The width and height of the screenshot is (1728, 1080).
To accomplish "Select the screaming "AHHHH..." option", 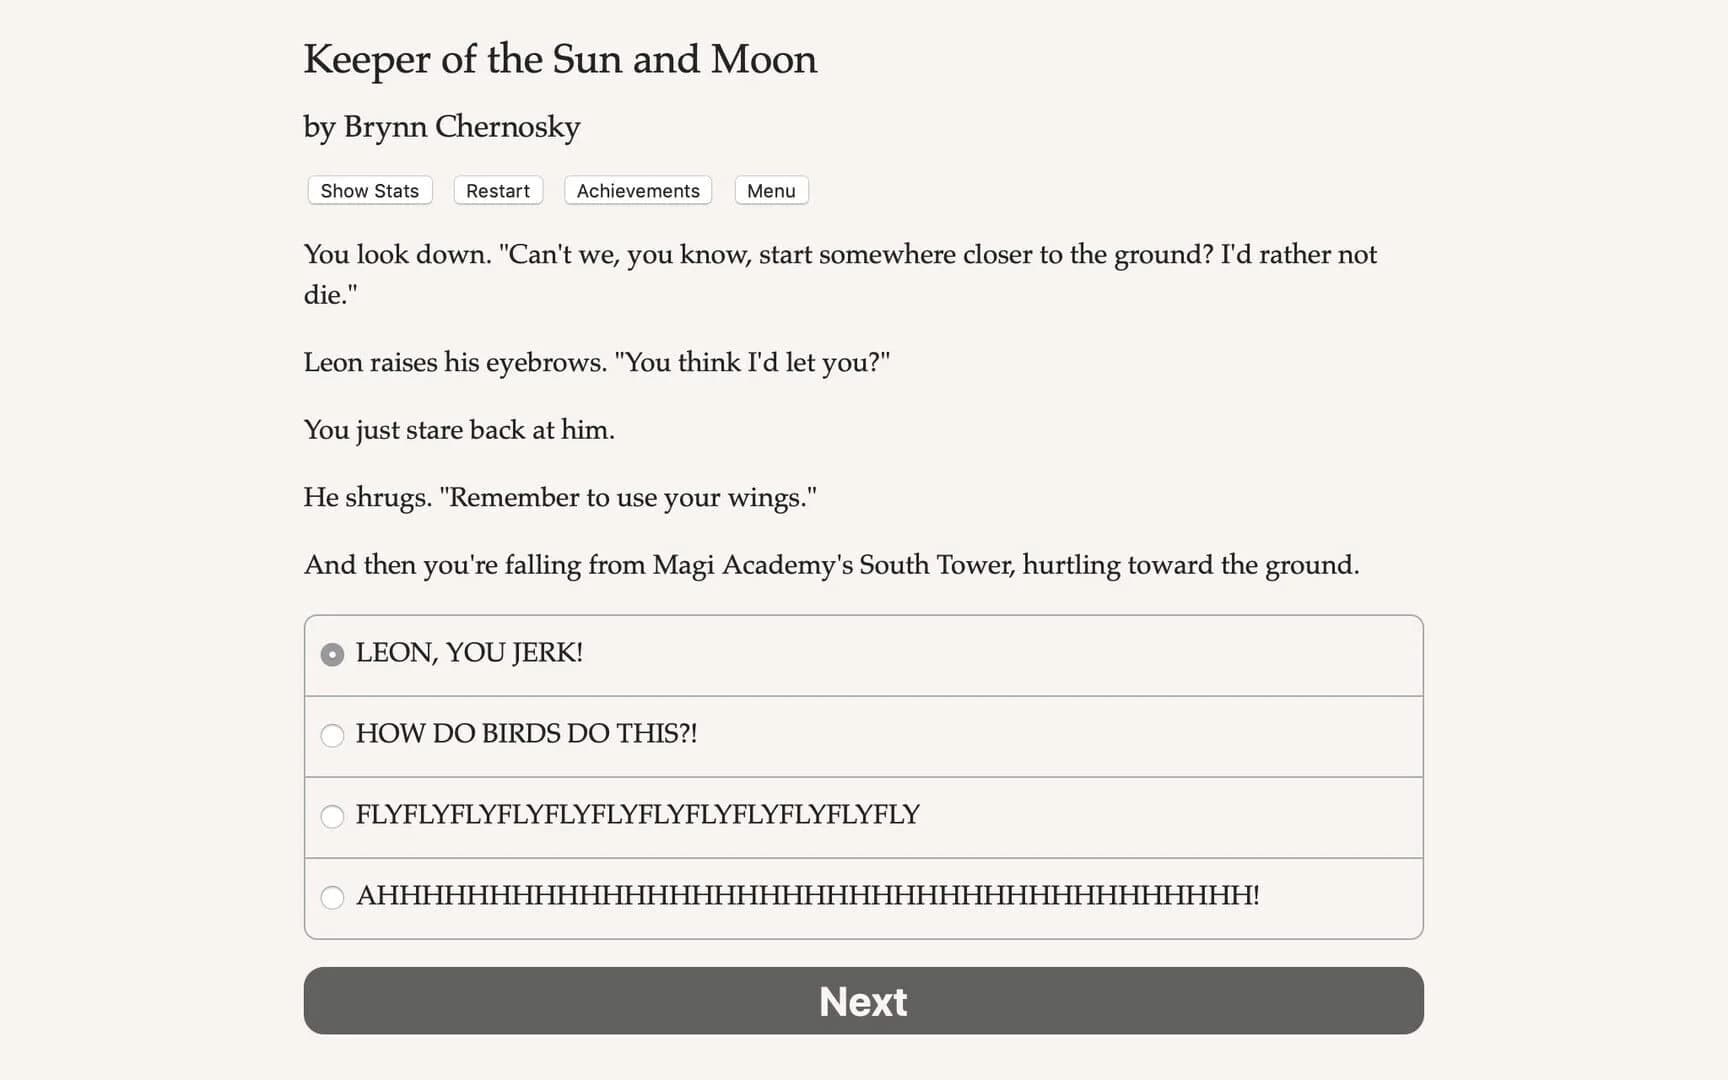I will coord(807,897).
